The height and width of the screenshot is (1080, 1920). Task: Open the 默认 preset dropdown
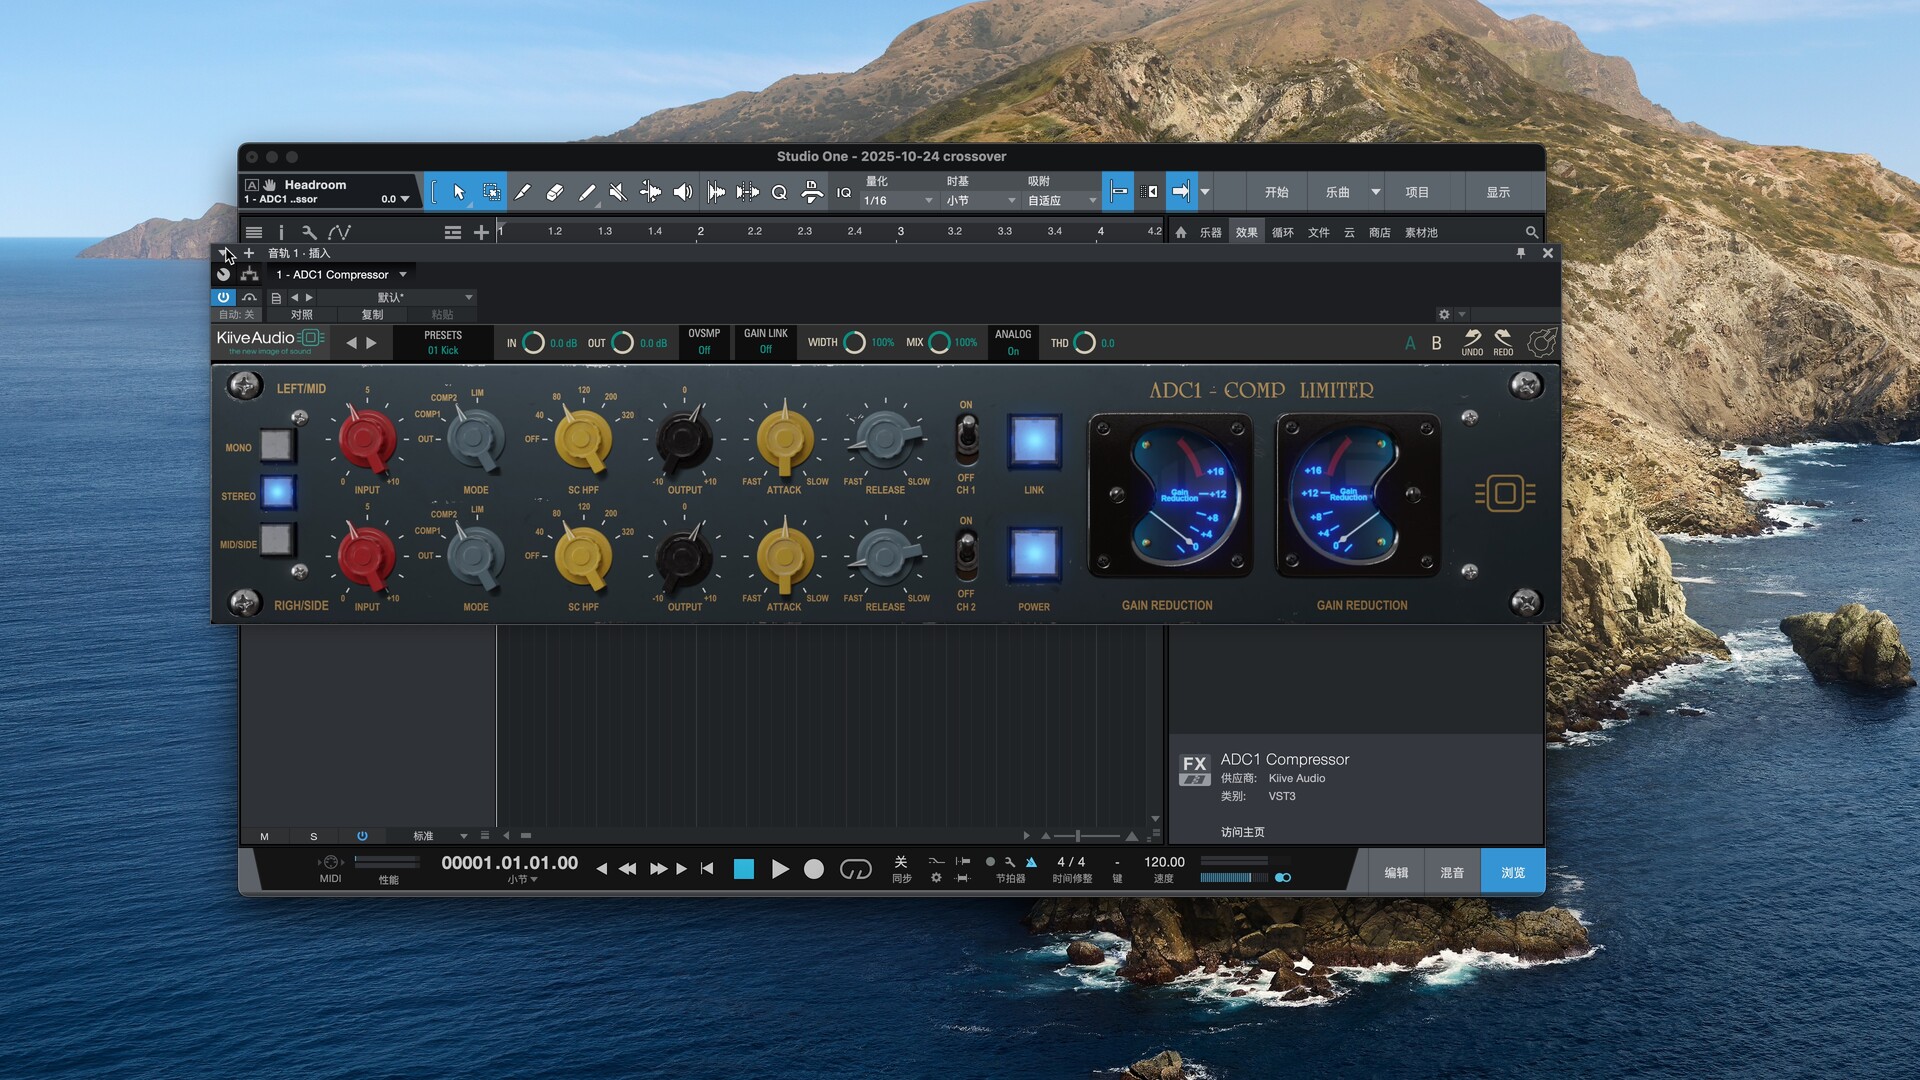click(468, 298)
